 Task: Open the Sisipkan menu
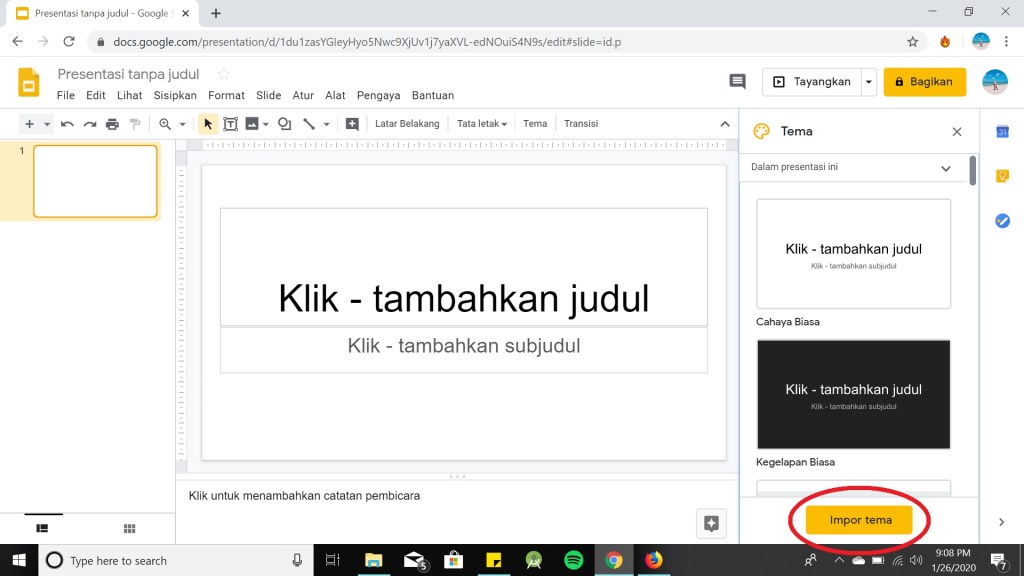pos(175,96)
